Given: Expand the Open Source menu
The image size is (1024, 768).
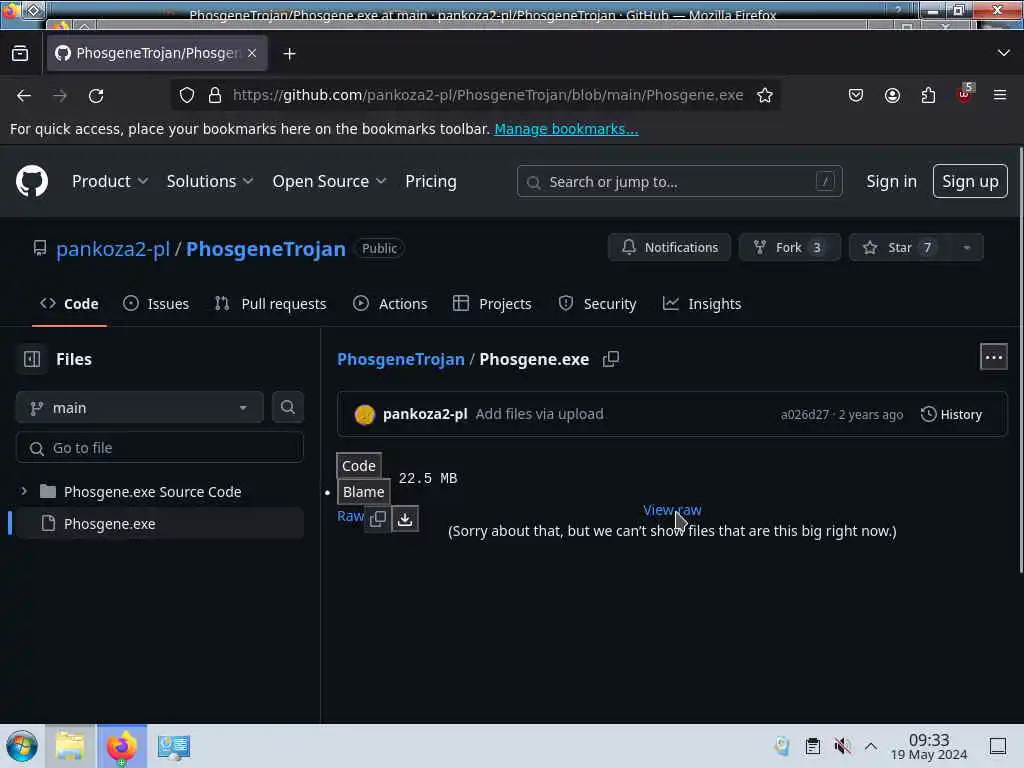Looking at the screenshot, I should 329,182.
